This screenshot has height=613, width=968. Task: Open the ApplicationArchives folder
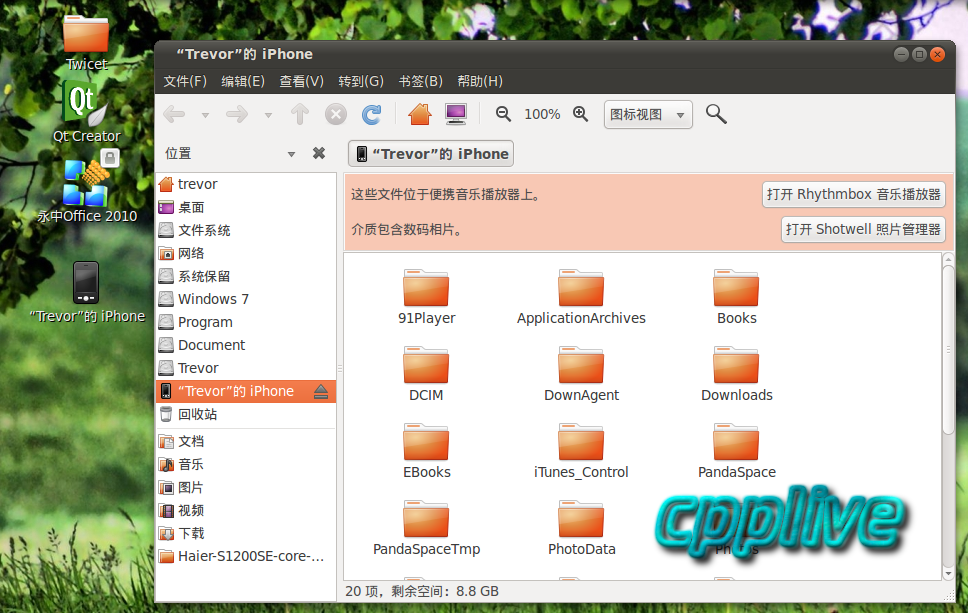pos(581,297)
